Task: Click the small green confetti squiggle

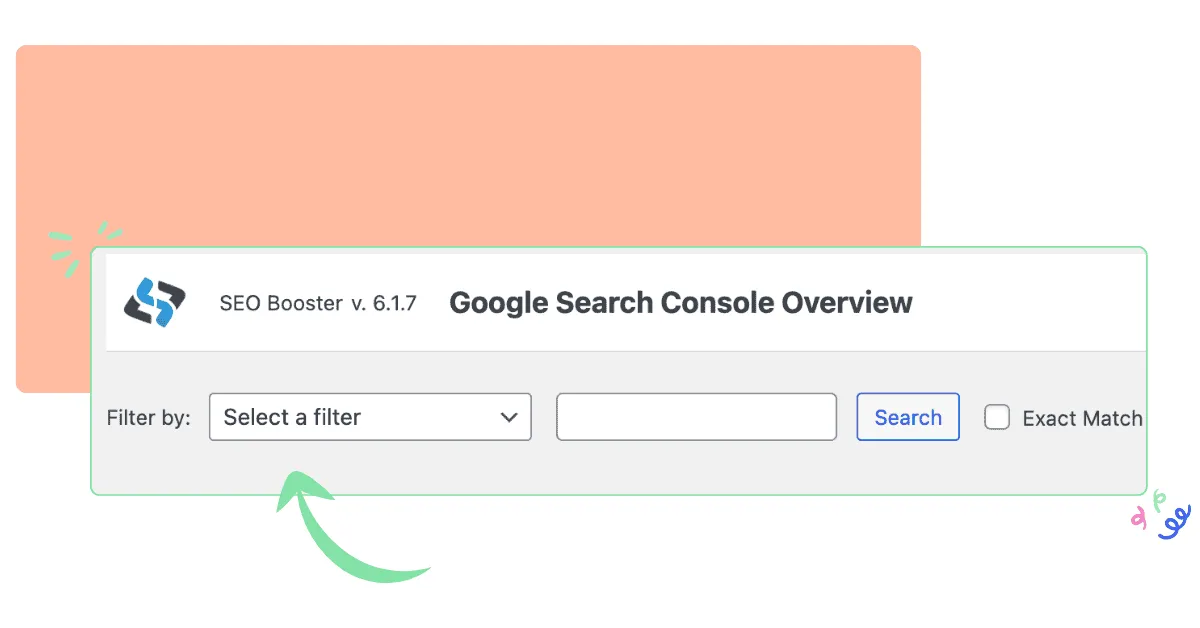Action: click(x=1159, y=499)
